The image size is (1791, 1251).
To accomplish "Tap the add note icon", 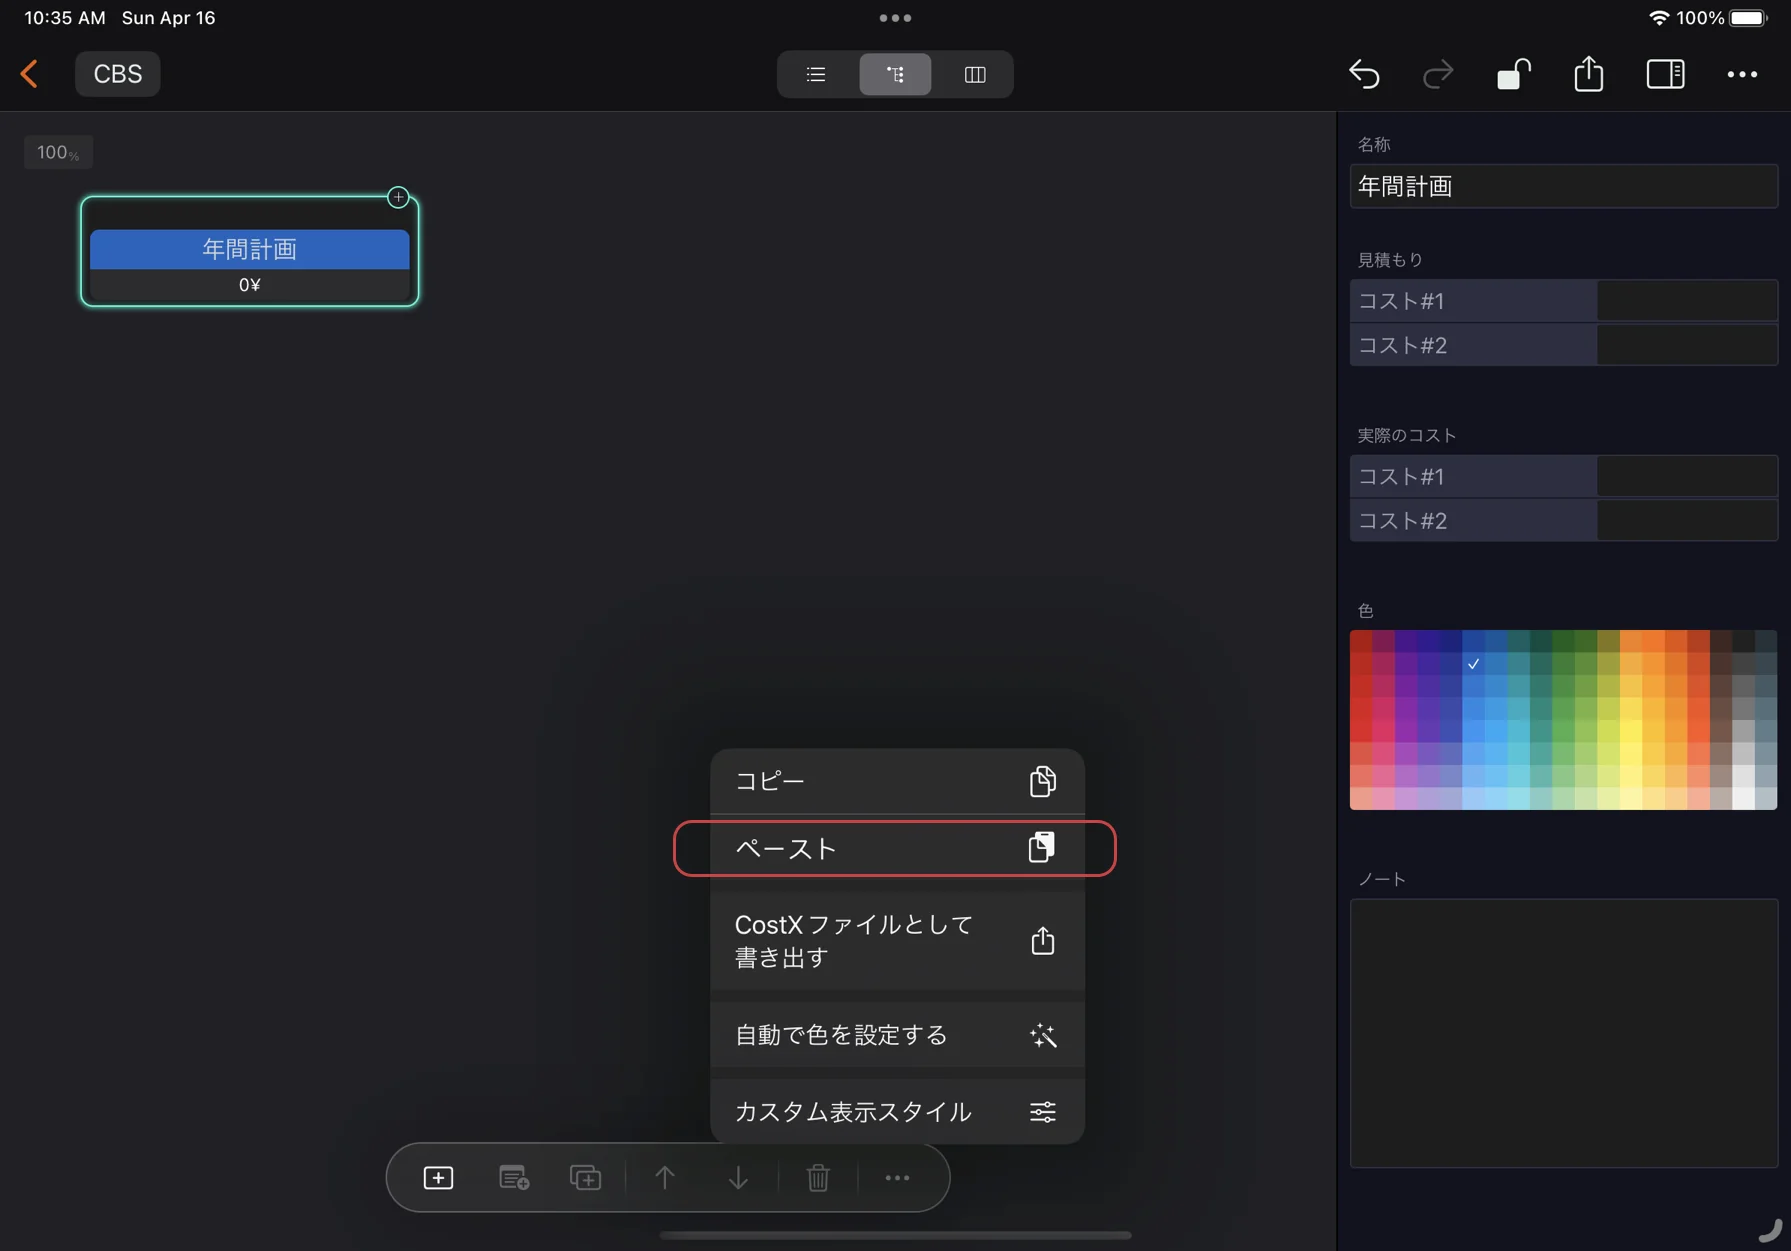I will 513,1178.
